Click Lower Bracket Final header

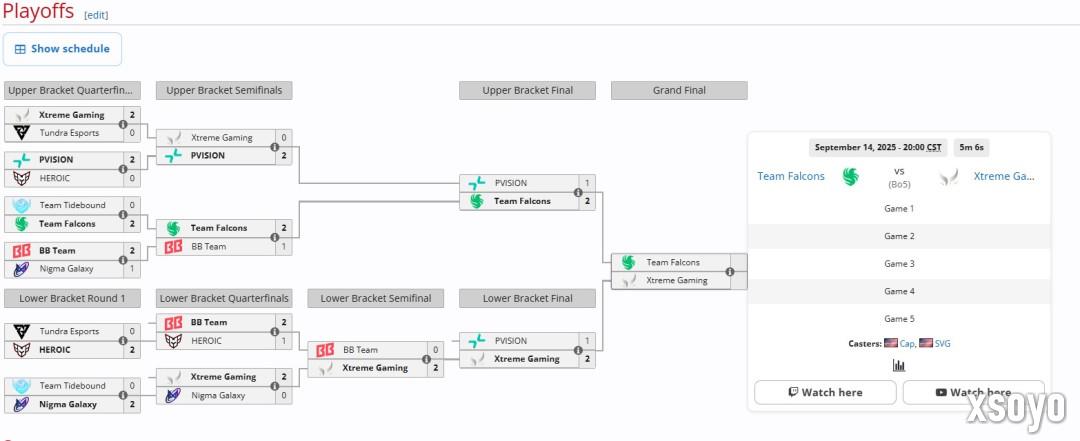[x=528, y=298]
